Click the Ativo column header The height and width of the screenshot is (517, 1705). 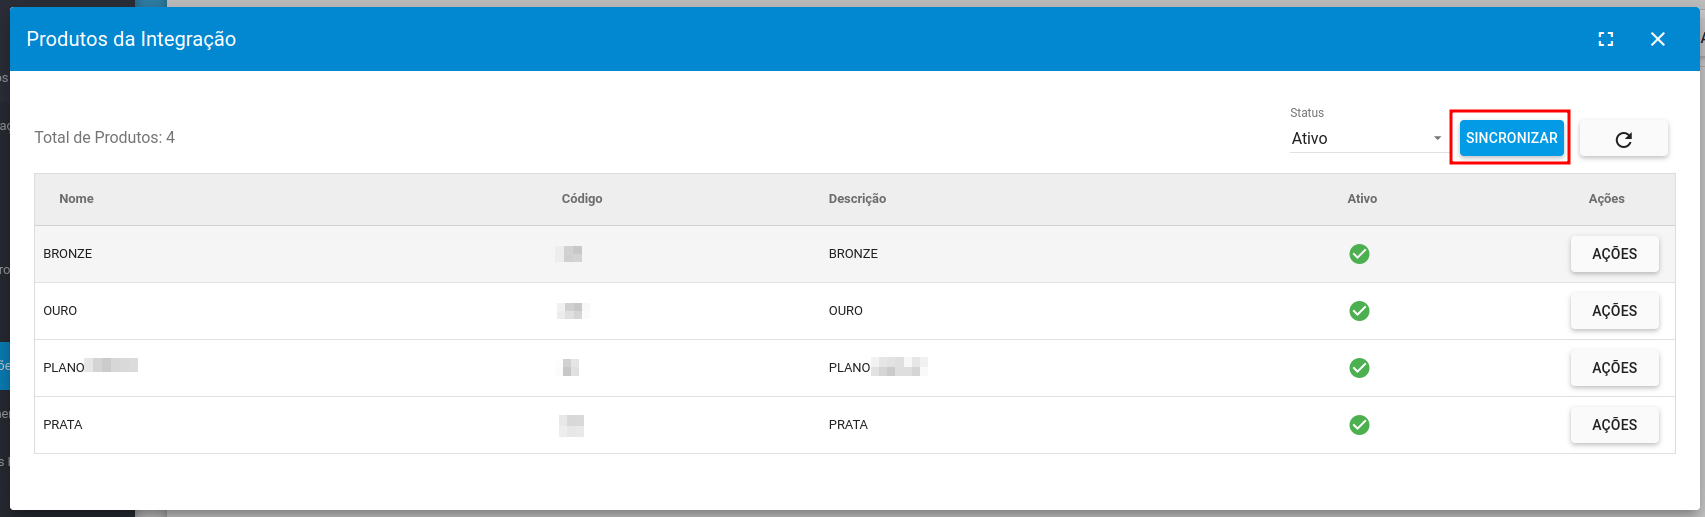point(1361,199)
